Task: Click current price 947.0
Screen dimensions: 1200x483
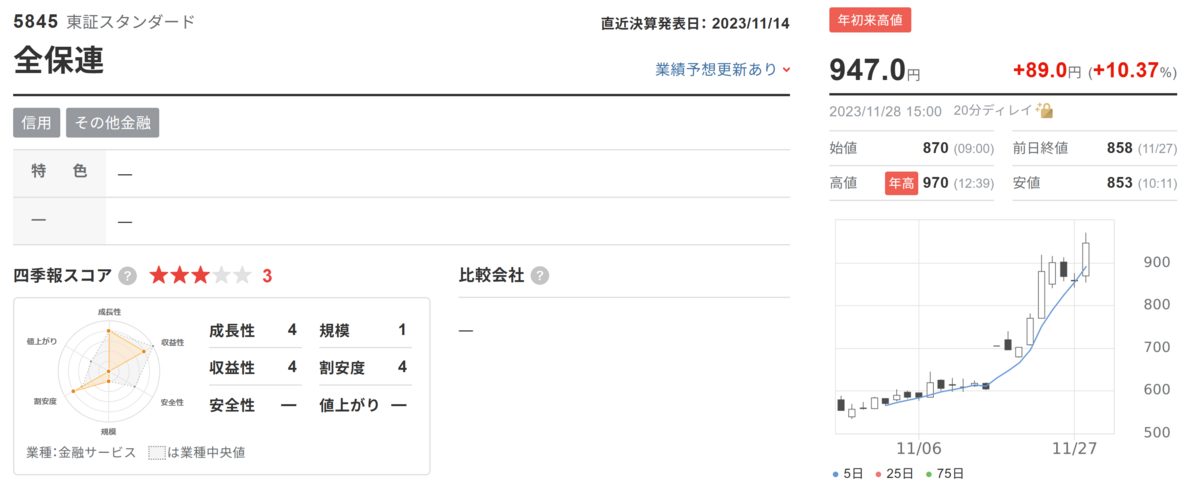Action: tap(868, 70)
